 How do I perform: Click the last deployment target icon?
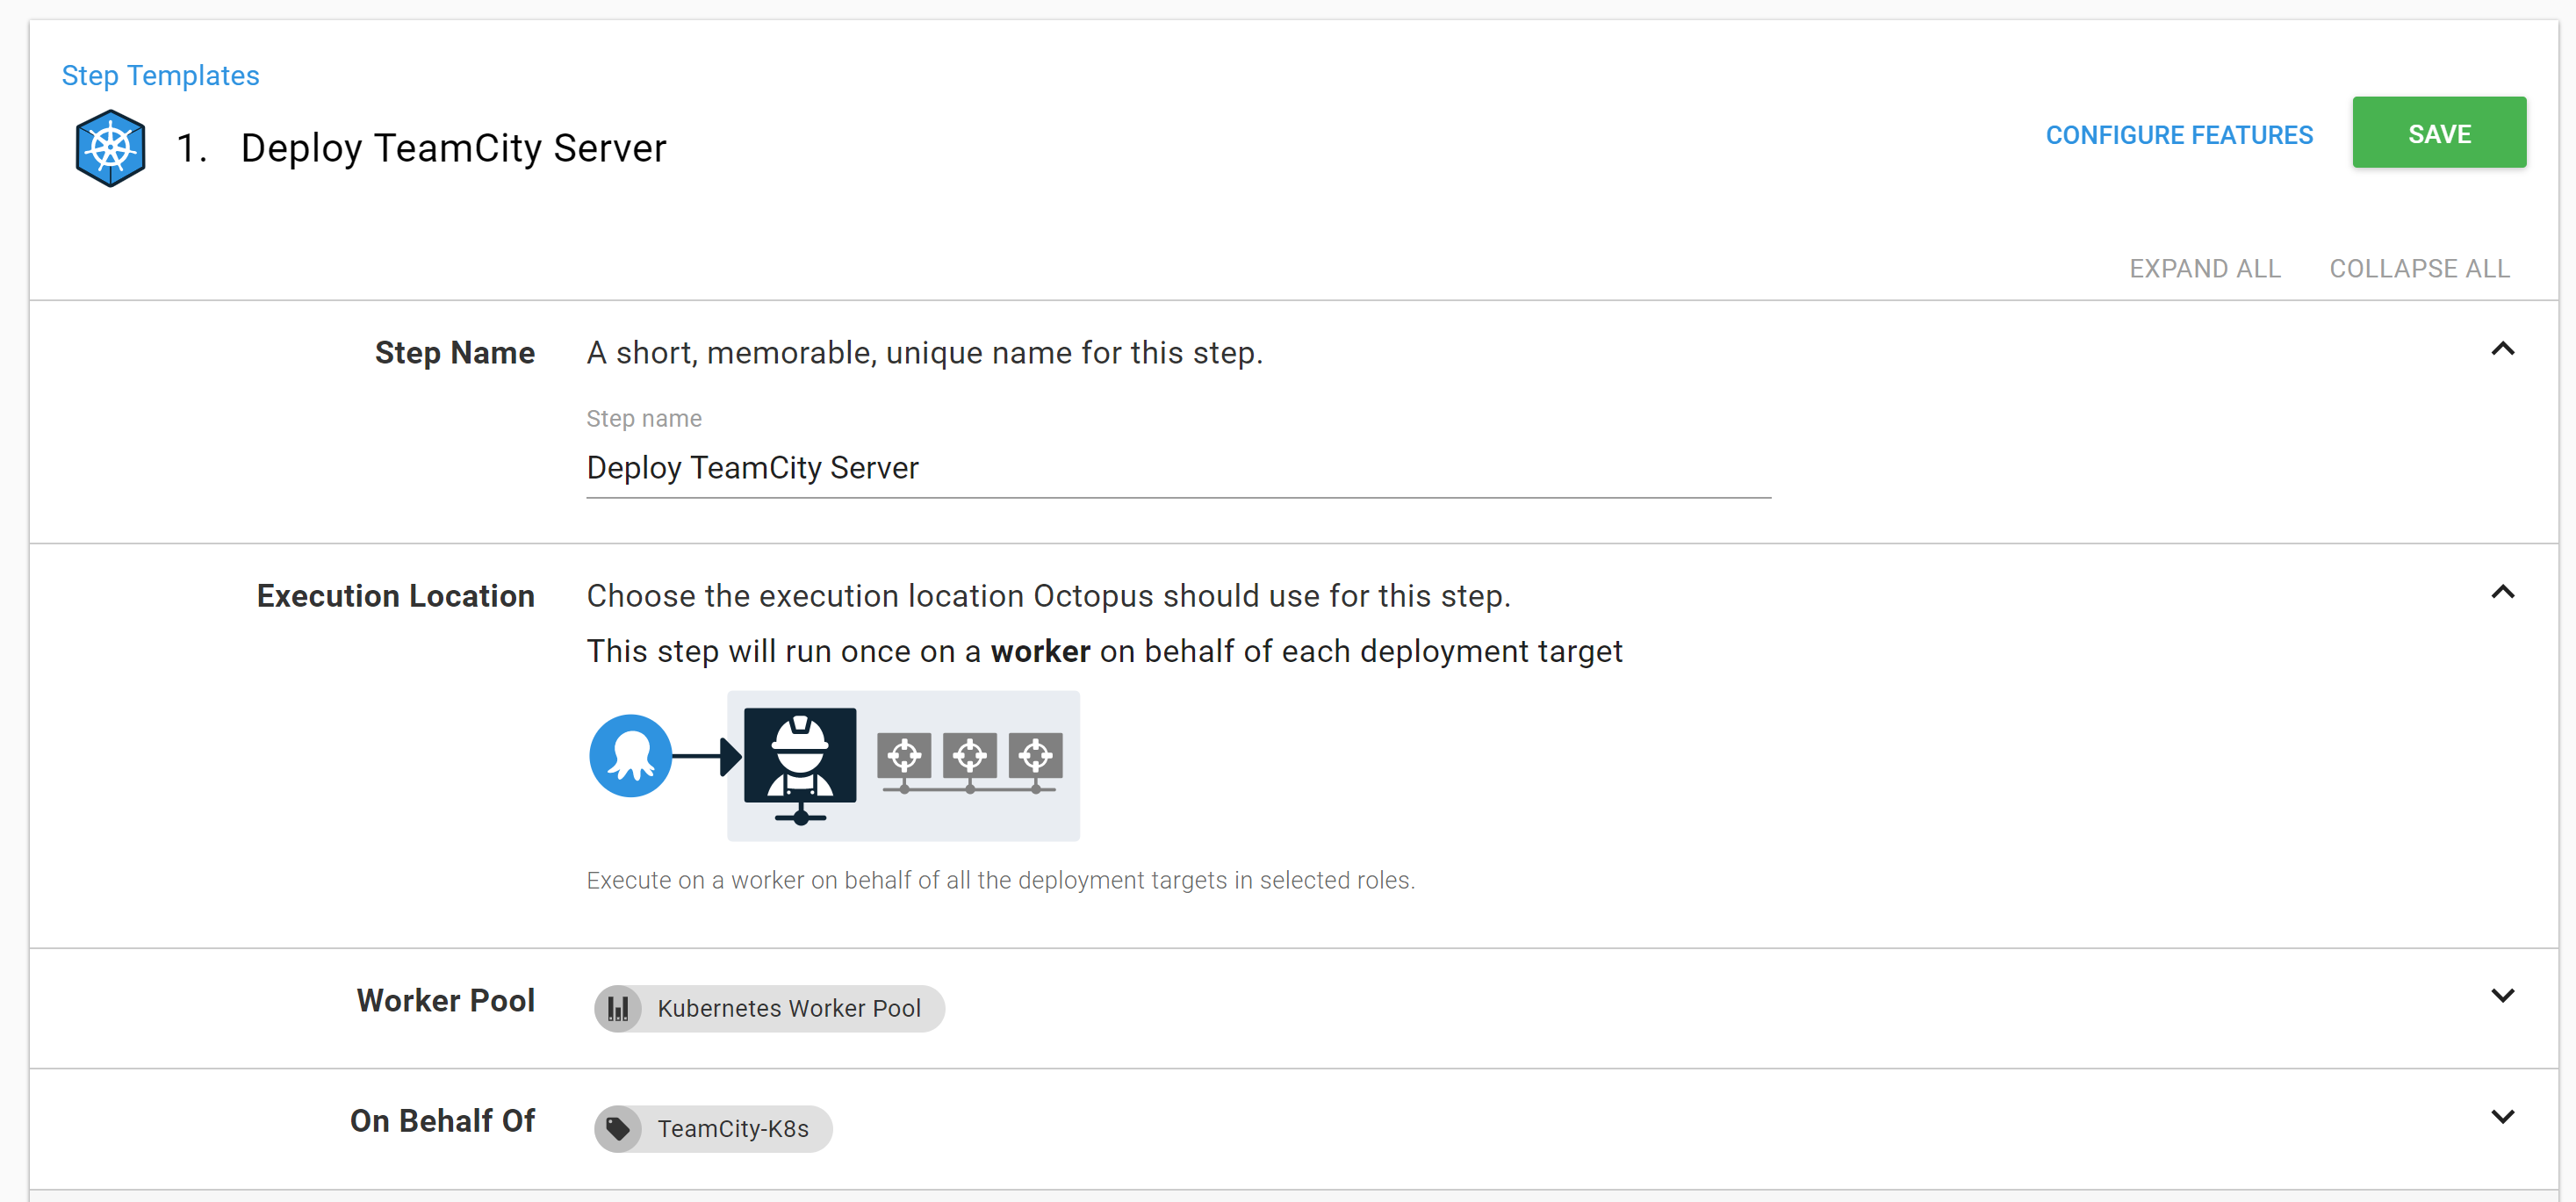(1035, 755)
